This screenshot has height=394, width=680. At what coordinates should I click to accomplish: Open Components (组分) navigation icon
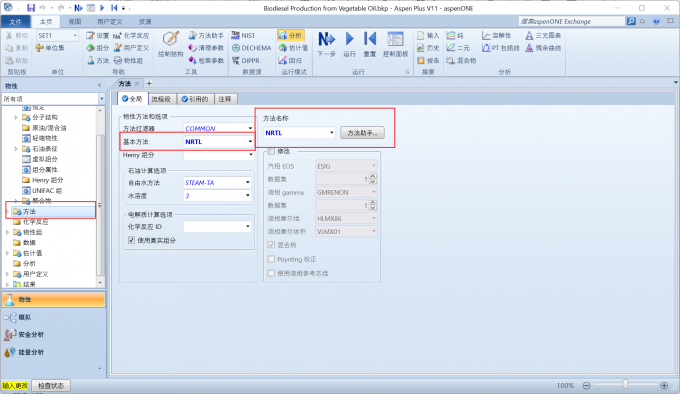(x=98, y=48)
